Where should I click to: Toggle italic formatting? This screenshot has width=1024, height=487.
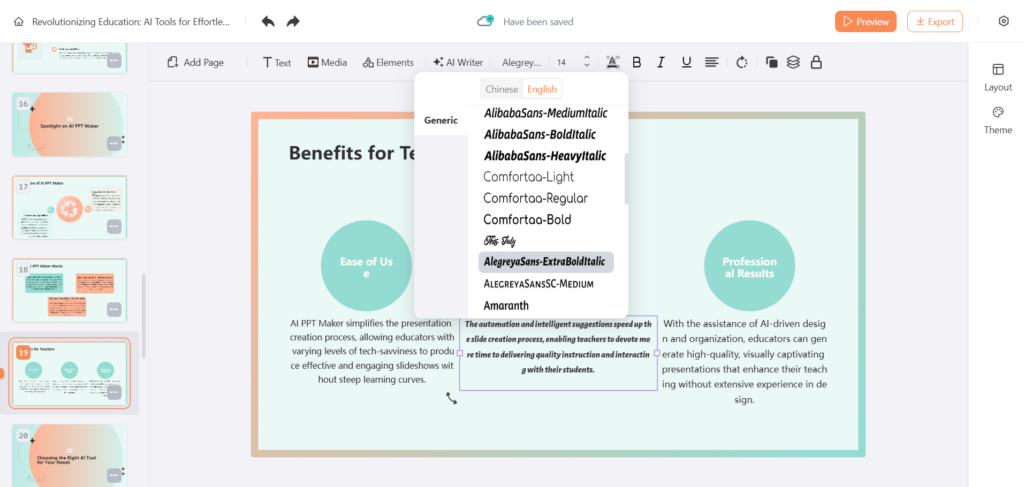661,62
